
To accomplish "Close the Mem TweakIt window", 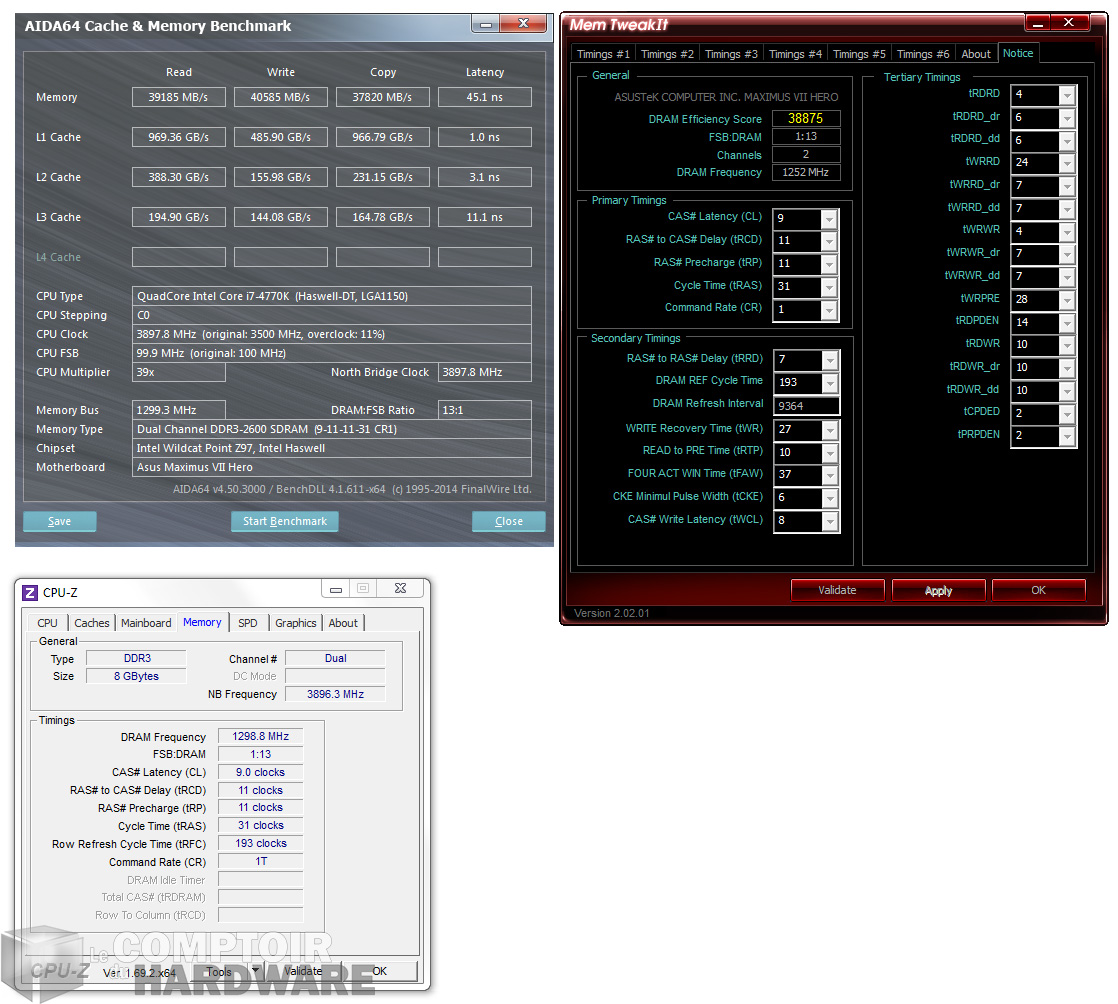I will pos(1069,23).
